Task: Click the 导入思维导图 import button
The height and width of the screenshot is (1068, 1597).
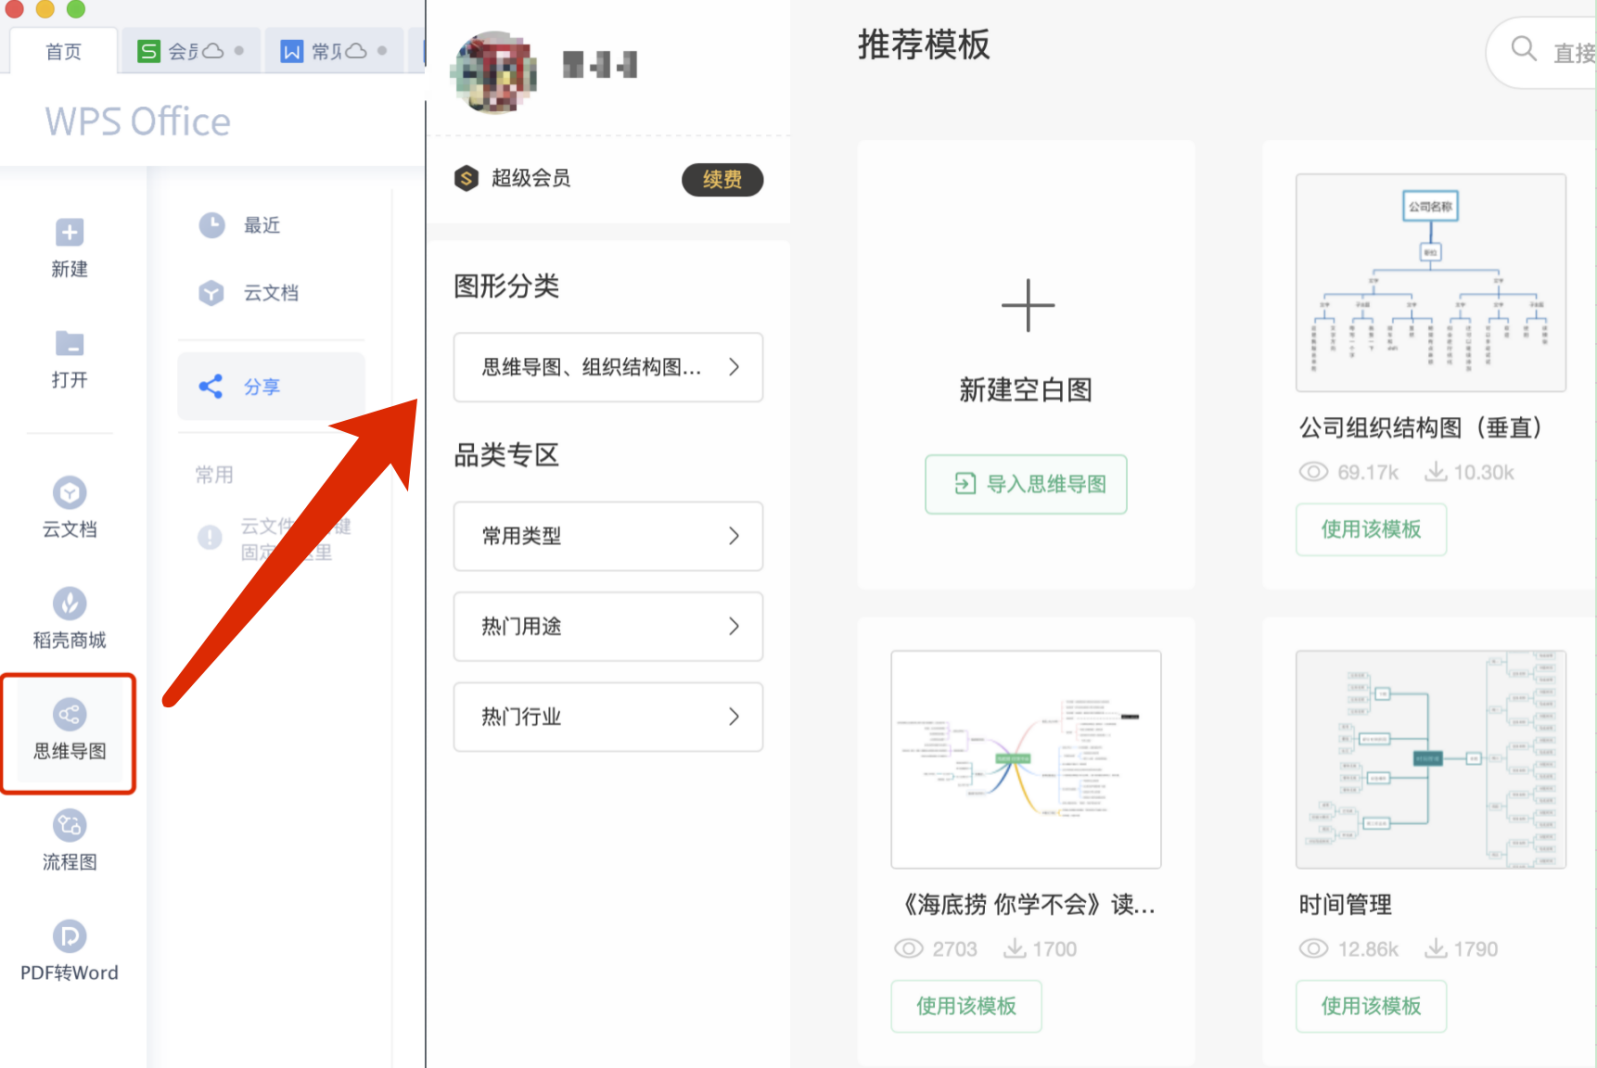Action: 1026,484
